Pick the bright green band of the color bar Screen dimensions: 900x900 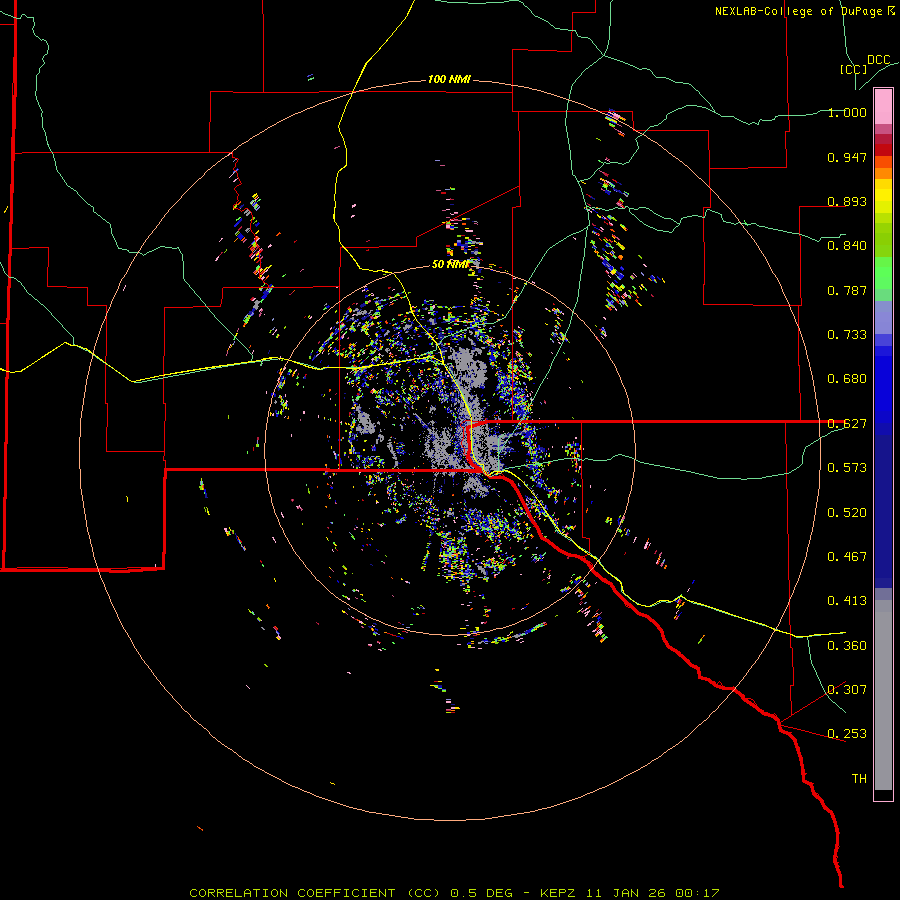click(x=883, y=273)
